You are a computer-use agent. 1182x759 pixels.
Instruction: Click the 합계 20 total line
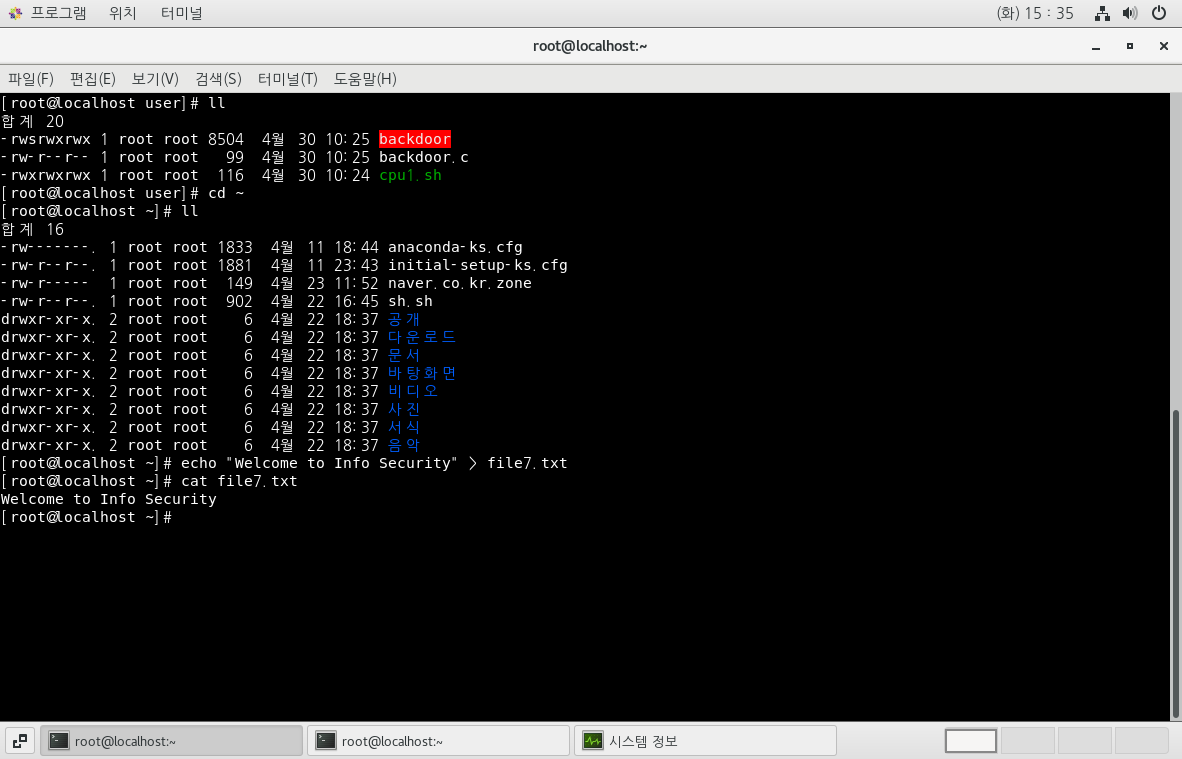tap(32, 121)
